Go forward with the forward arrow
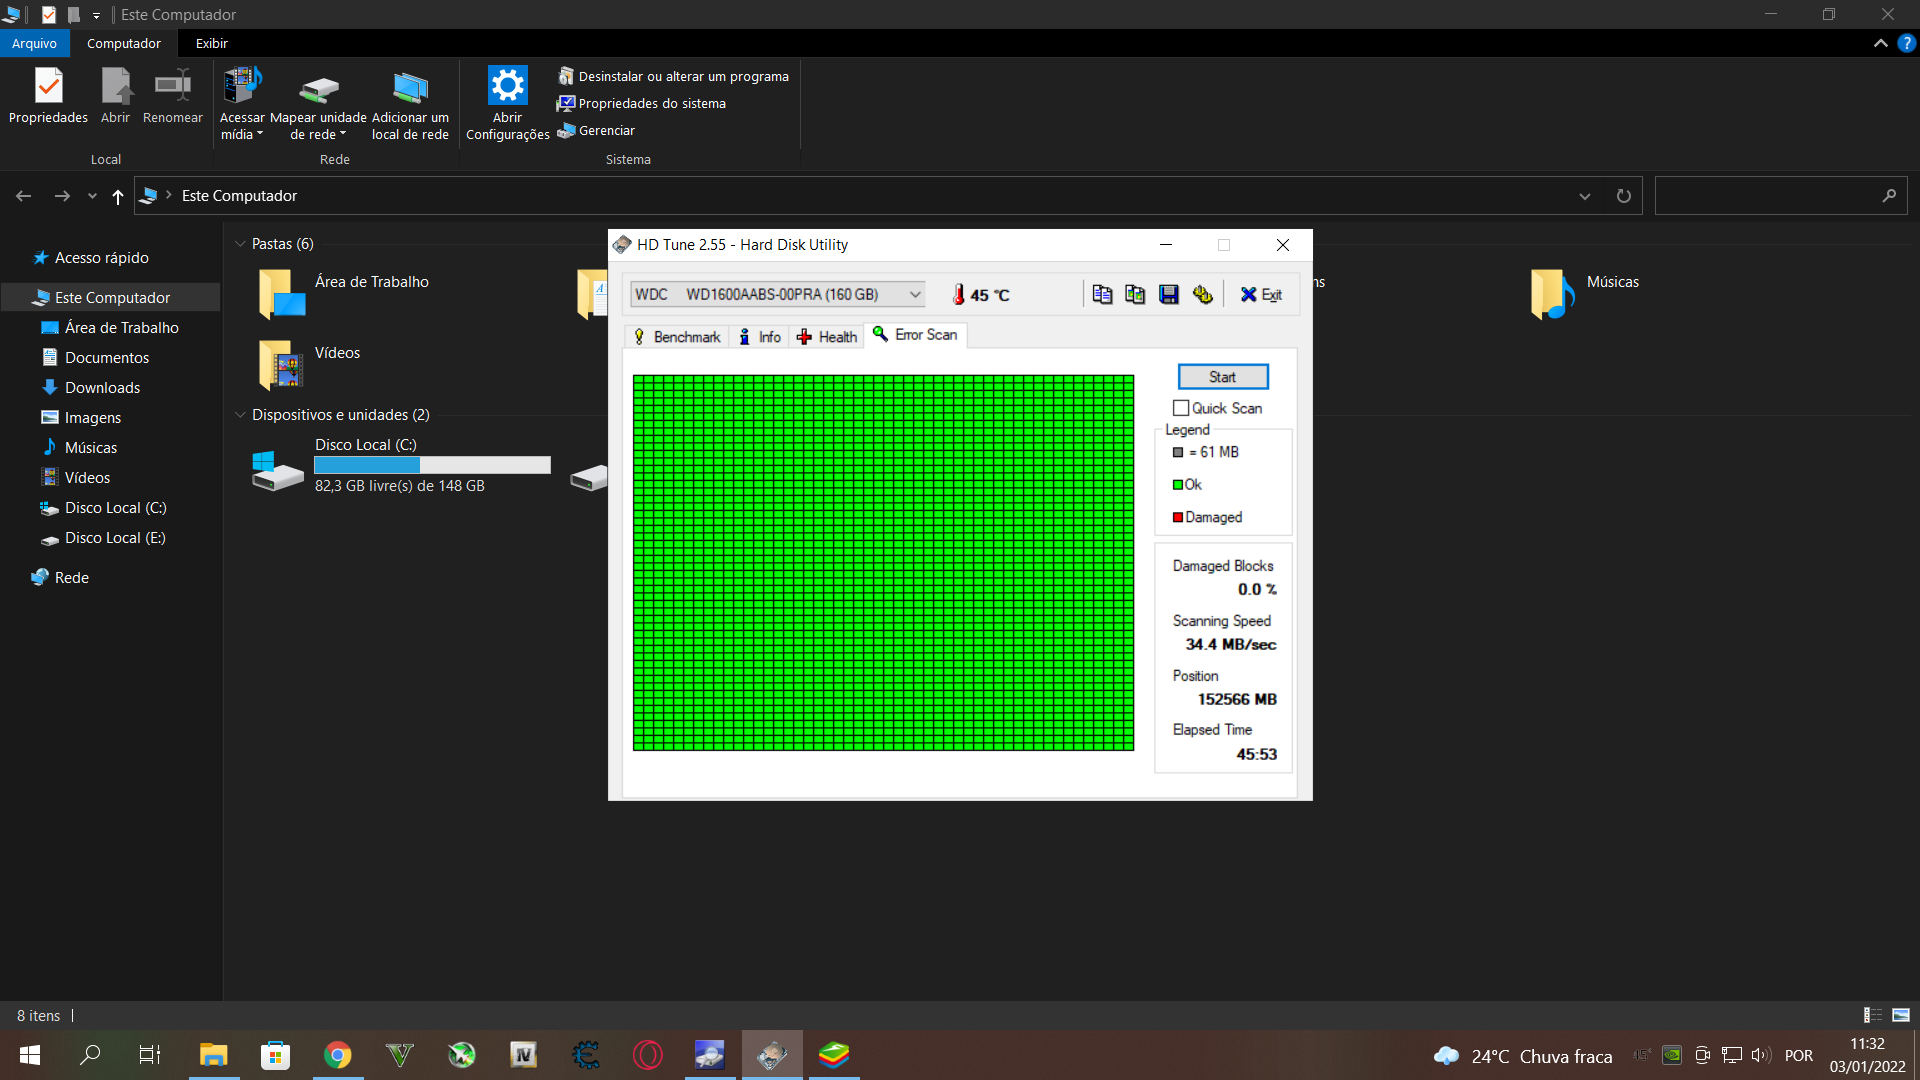 point(62,196)
